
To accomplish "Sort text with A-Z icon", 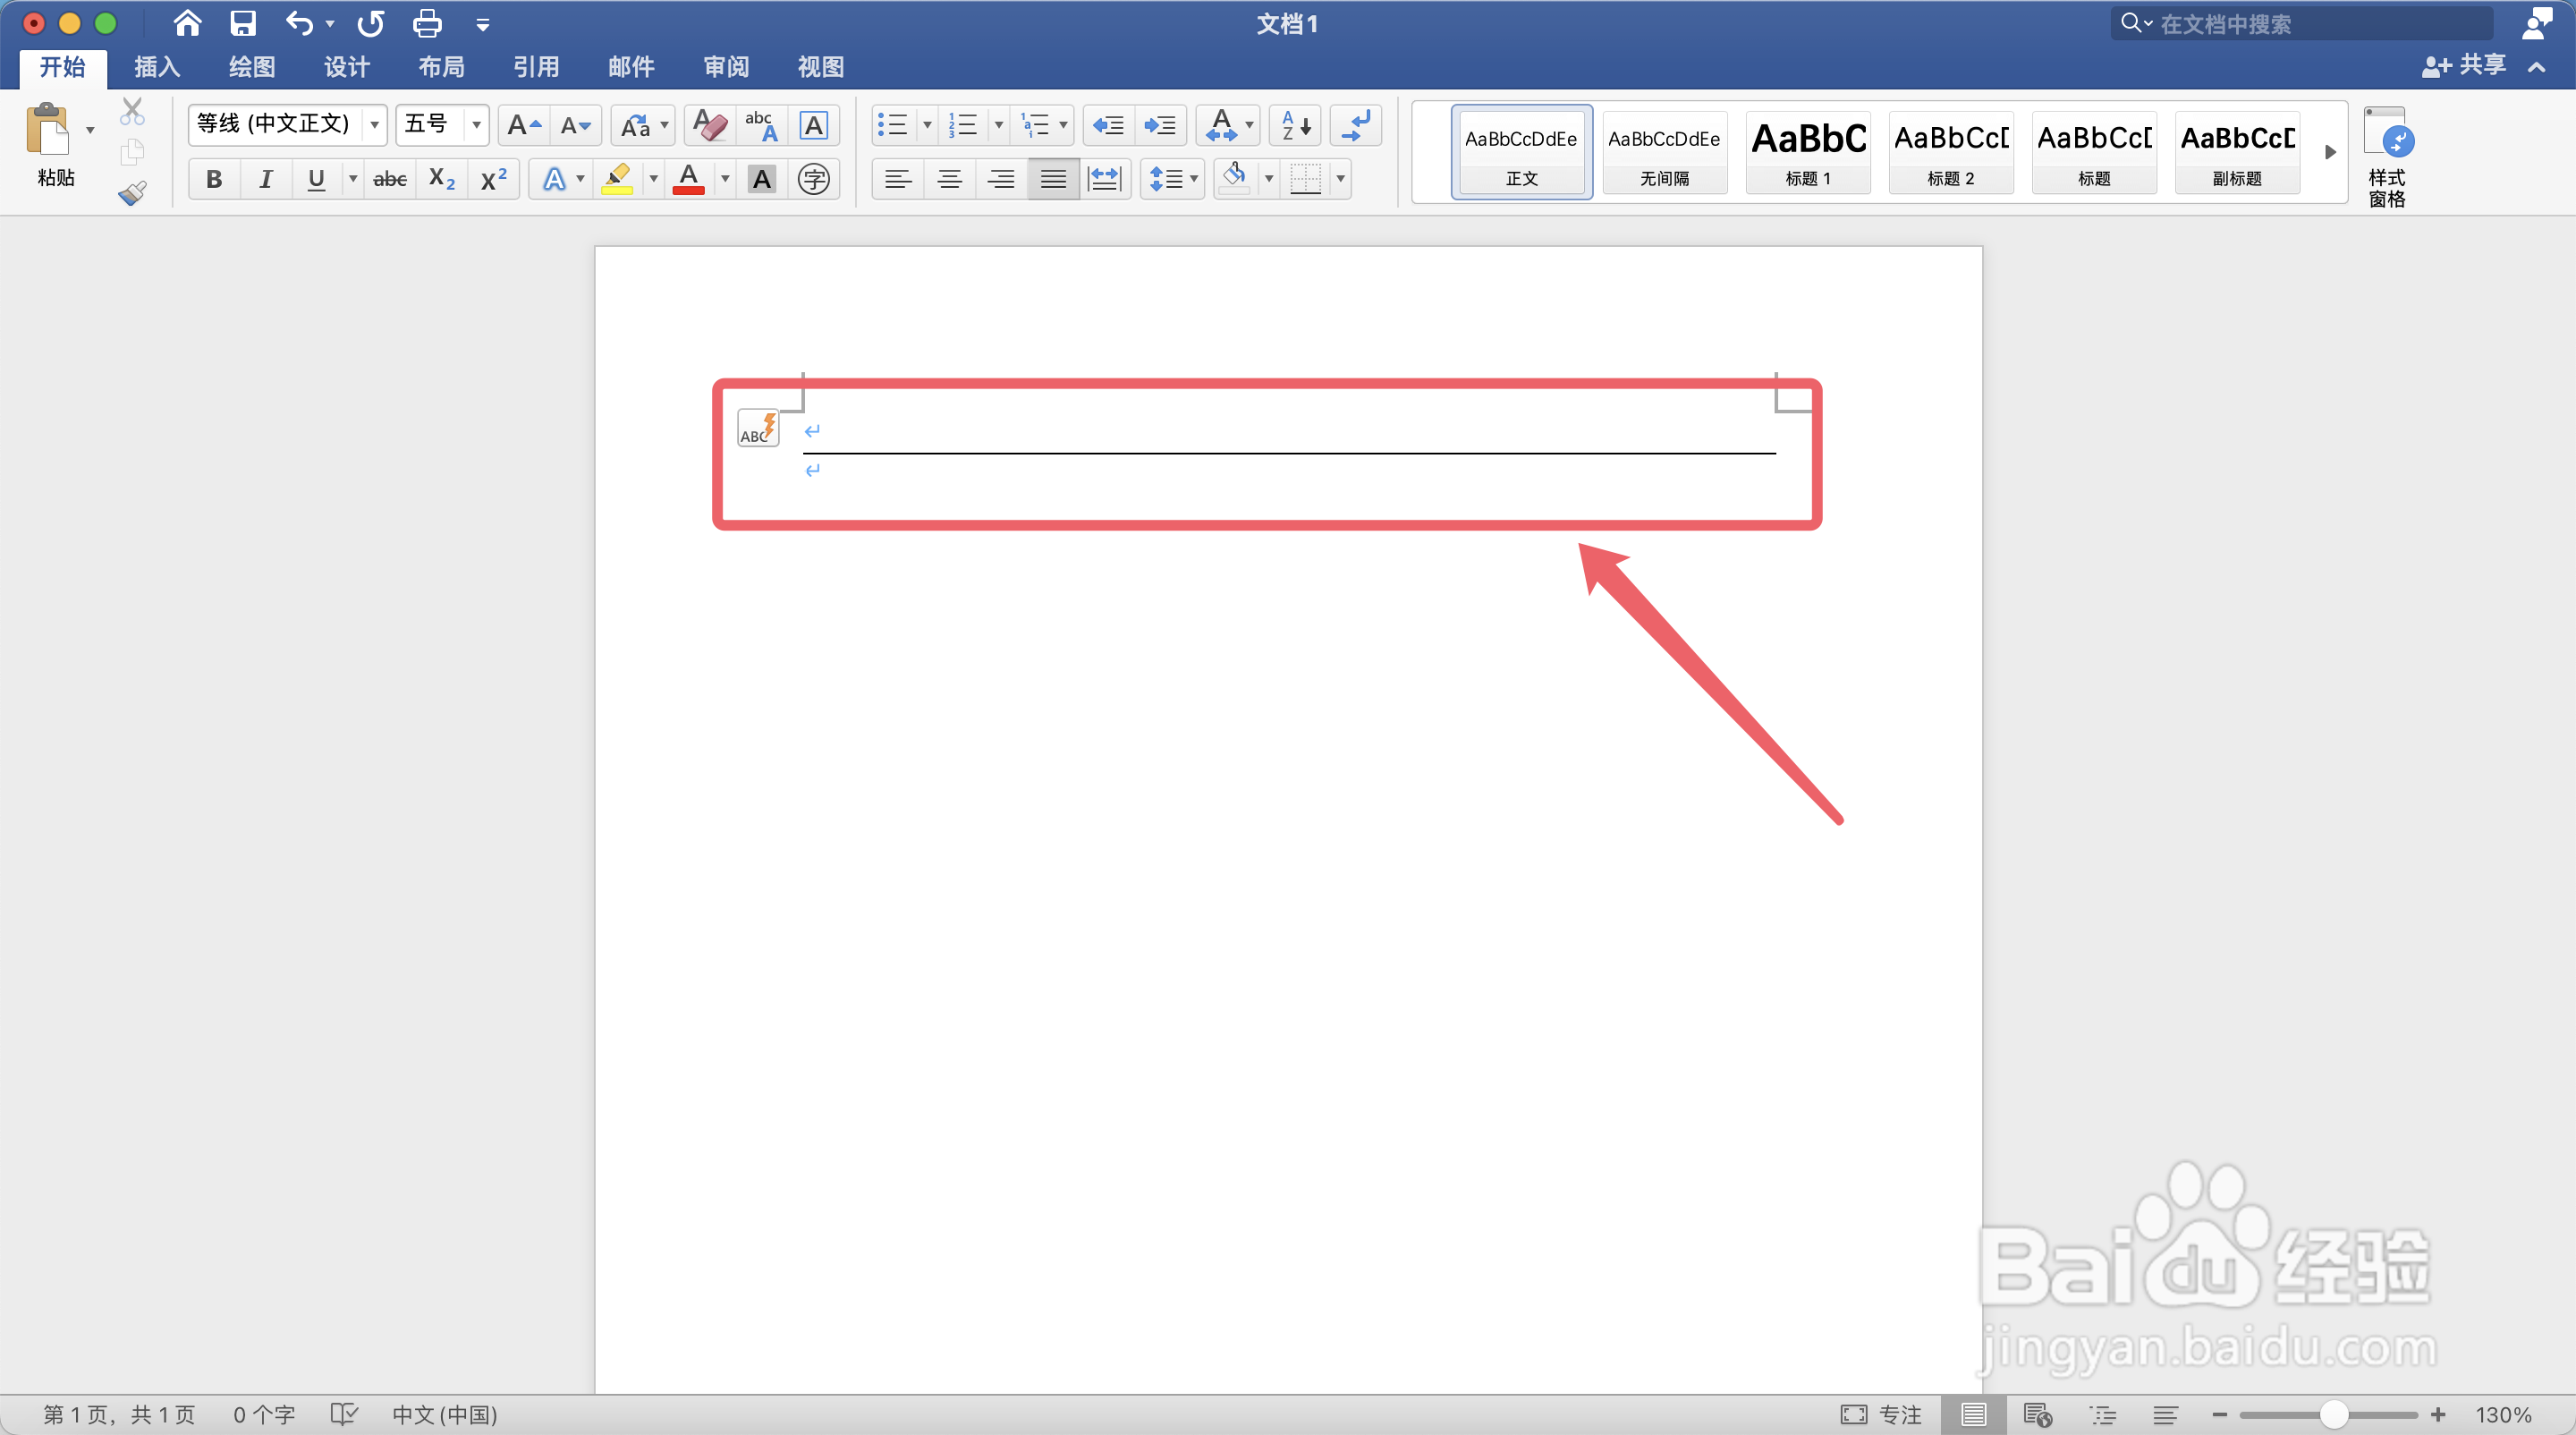I will pyautogui.click(x=1296, y=125).
